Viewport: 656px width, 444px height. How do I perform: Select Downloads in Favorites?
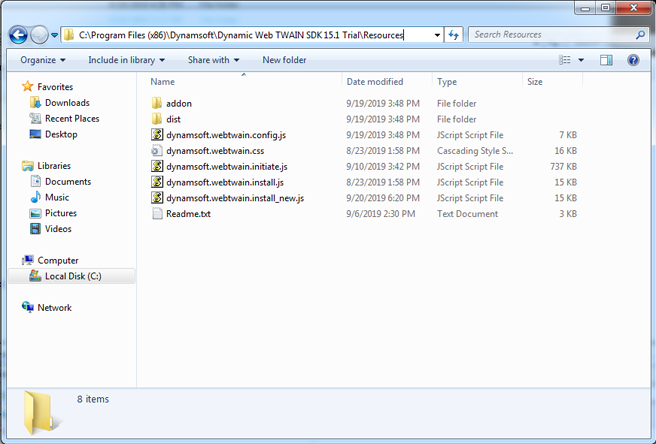click(x=67, y=103)
